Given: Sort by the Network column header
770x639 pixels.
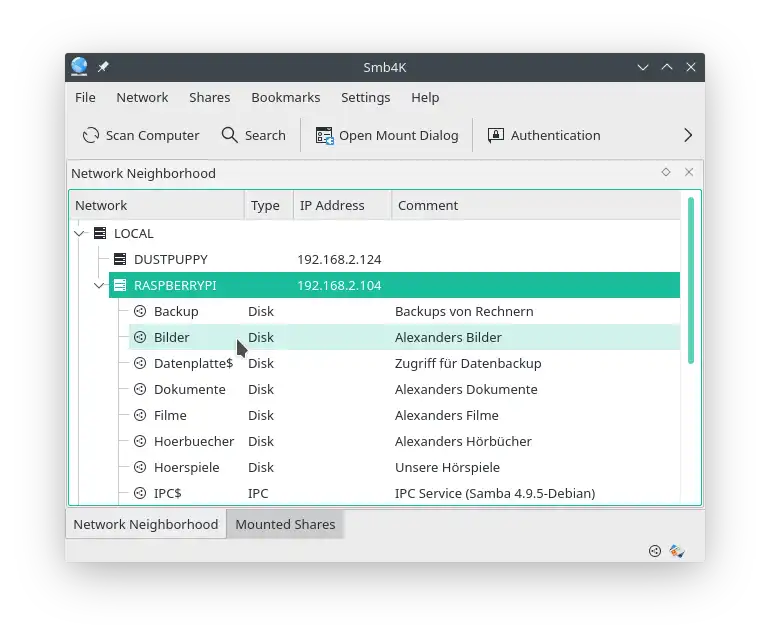Looking at the screenshot, I should 157,205.
